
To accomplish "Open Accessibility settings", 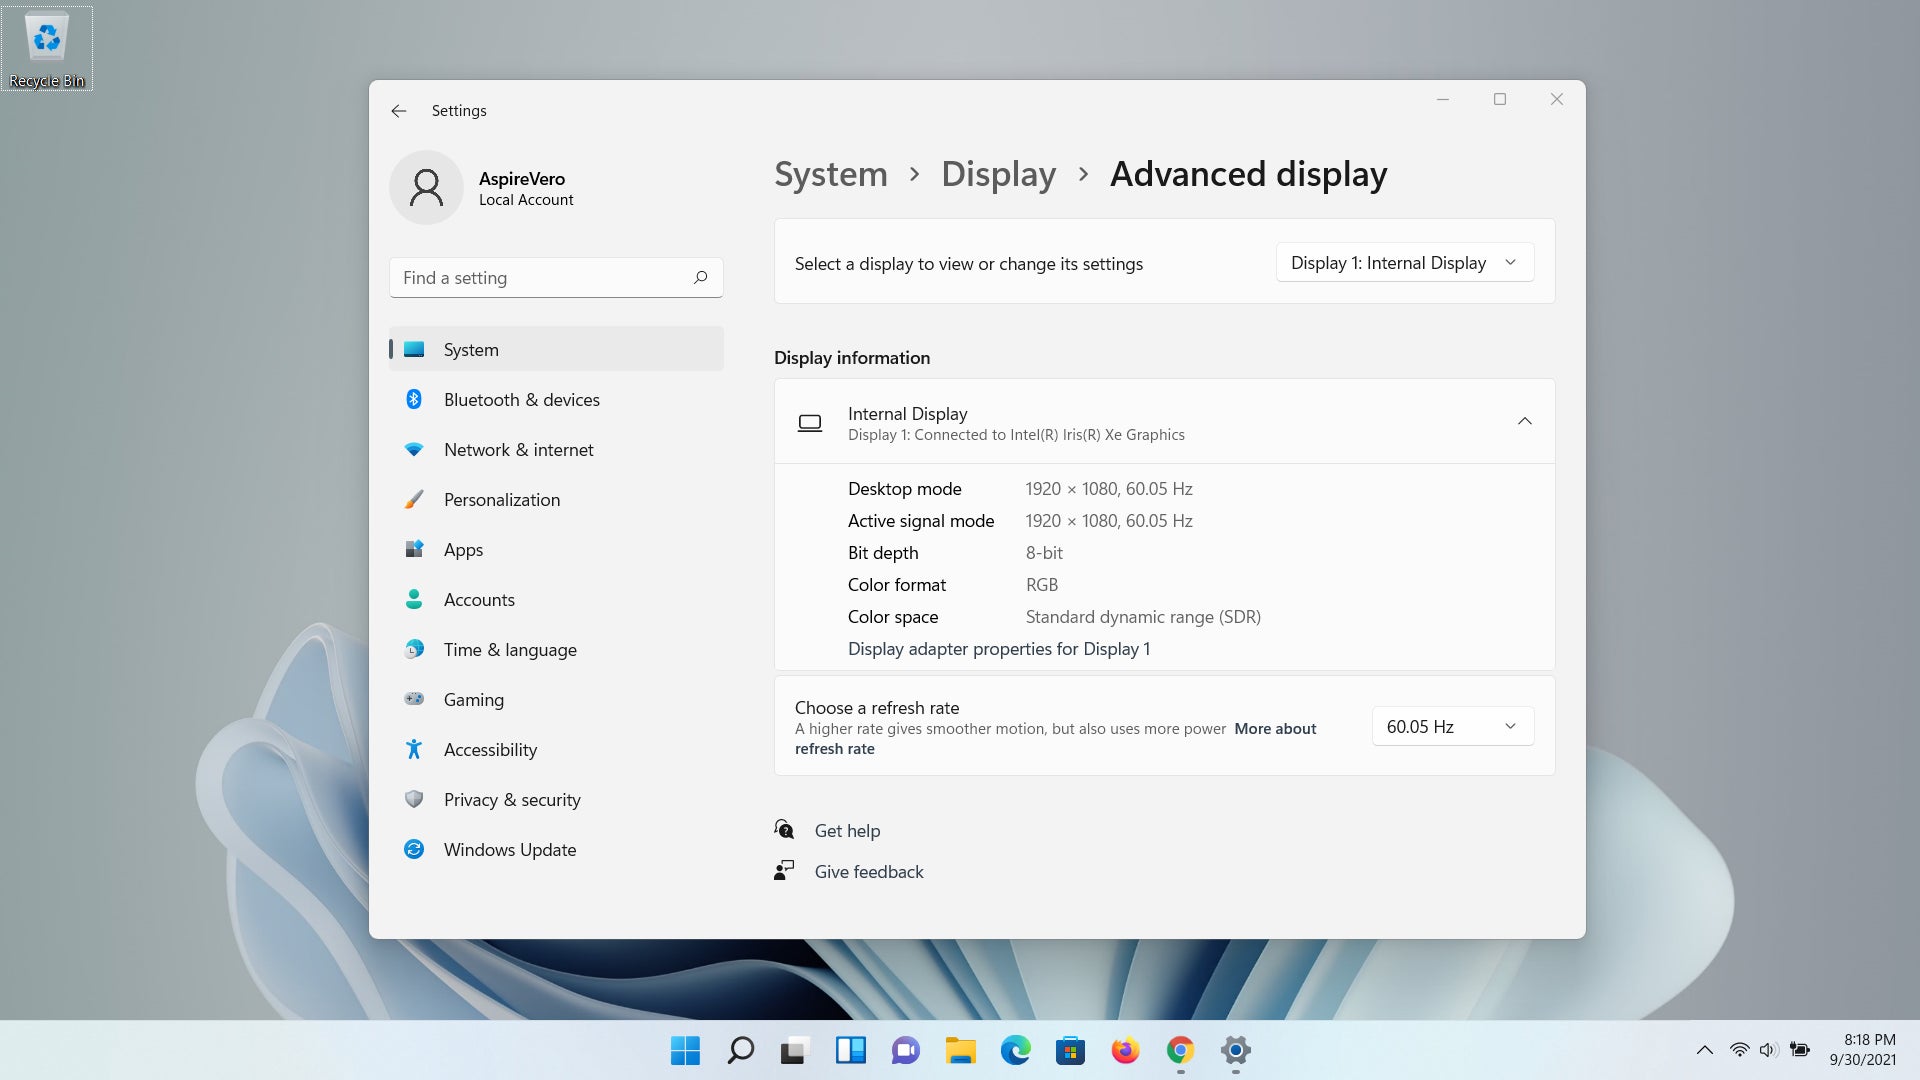I will [x=556, y=750].
